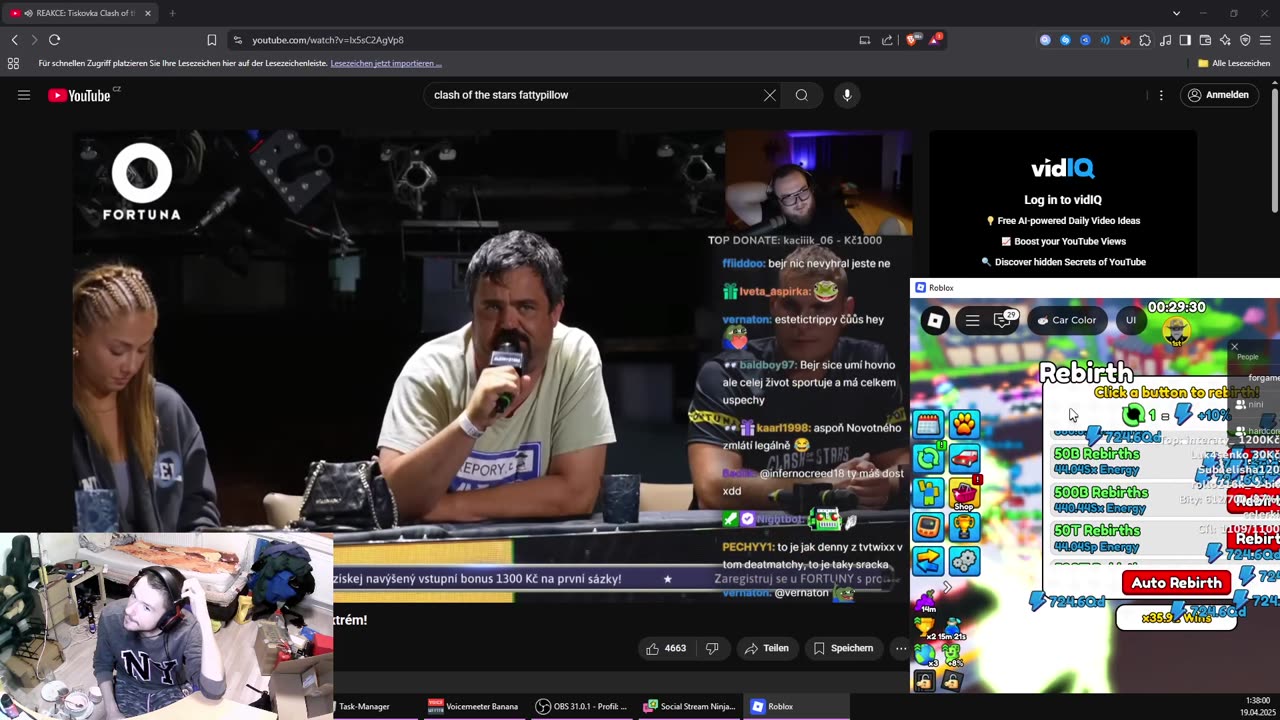This screenshot has width=1280, height=720.
Task: Run the YouTube search with magnifier icon
Action: [802, 95]
